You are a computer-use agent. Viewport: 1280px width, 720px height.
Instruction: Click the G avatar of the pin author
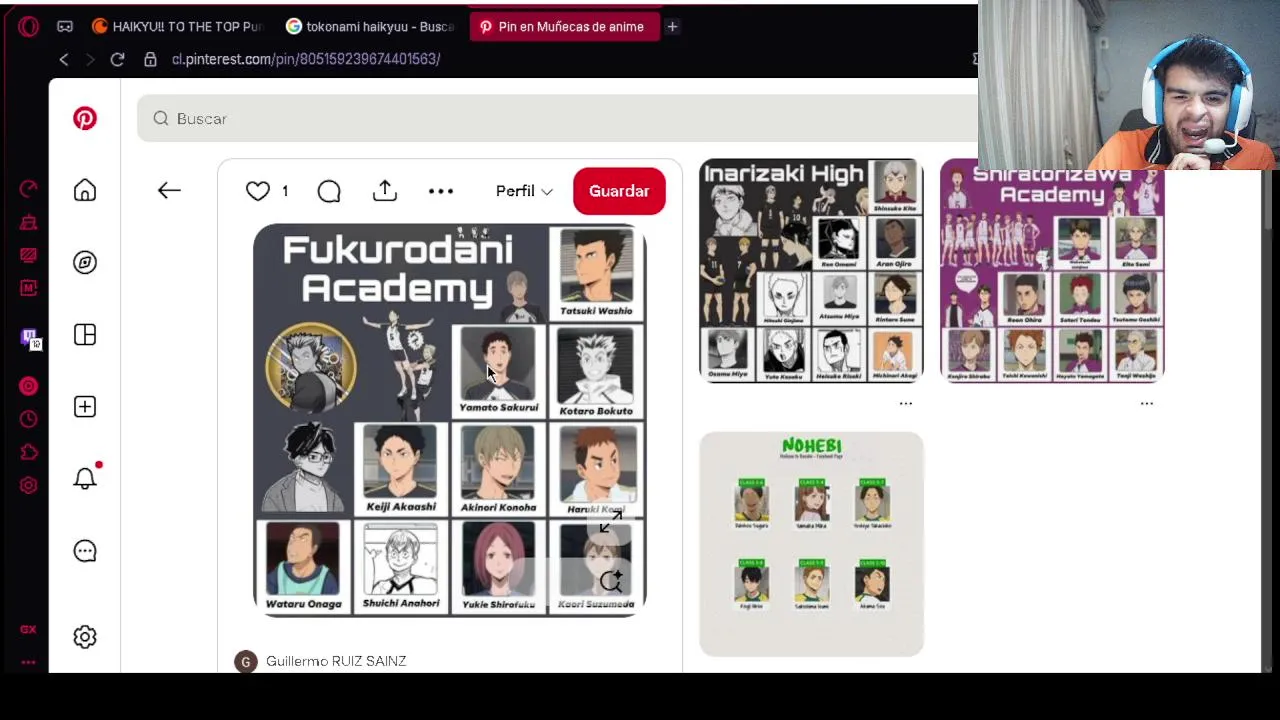click(245, 661)
